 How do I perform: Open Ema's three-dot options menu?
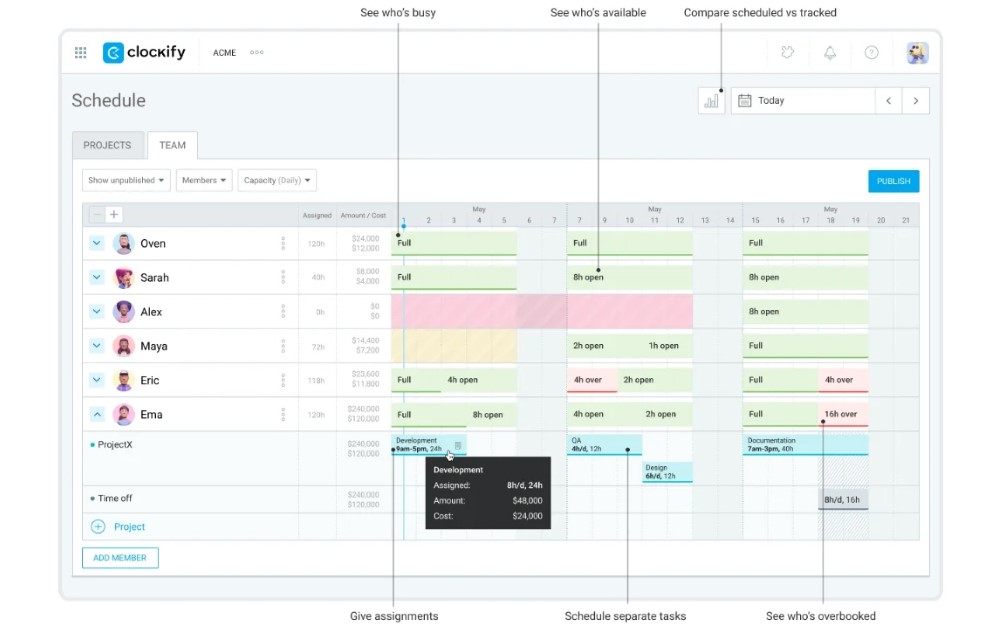tap(285, 414)
